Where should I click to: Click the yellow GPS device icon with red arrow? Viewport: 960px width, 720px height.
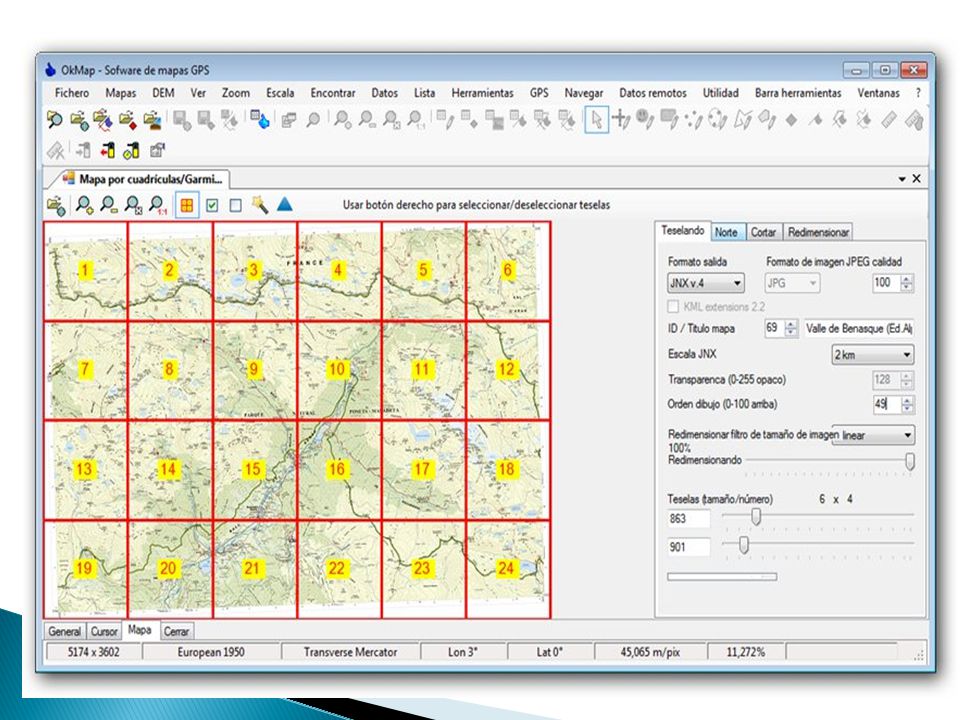coord(107,150)
